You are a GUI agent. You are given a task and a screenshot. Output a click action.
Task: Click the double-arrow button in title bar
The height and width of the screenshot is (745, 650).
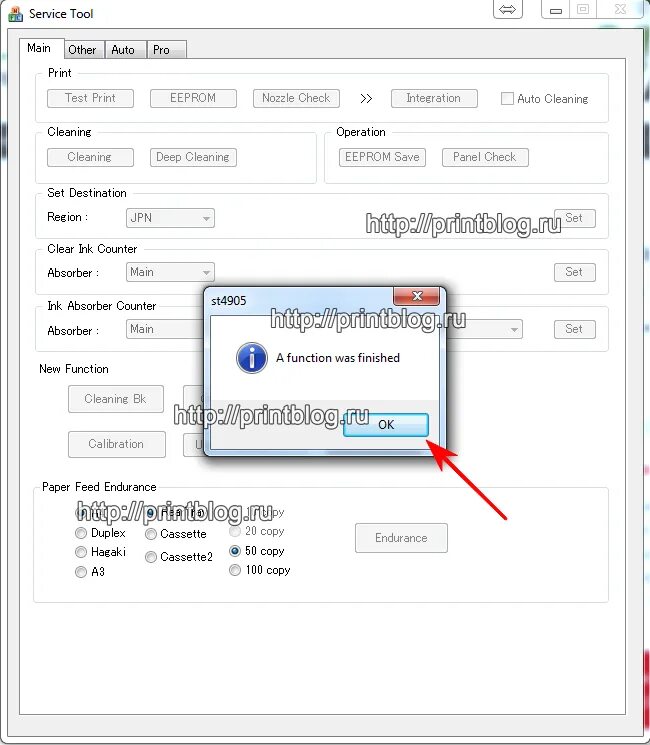[507, 9]
